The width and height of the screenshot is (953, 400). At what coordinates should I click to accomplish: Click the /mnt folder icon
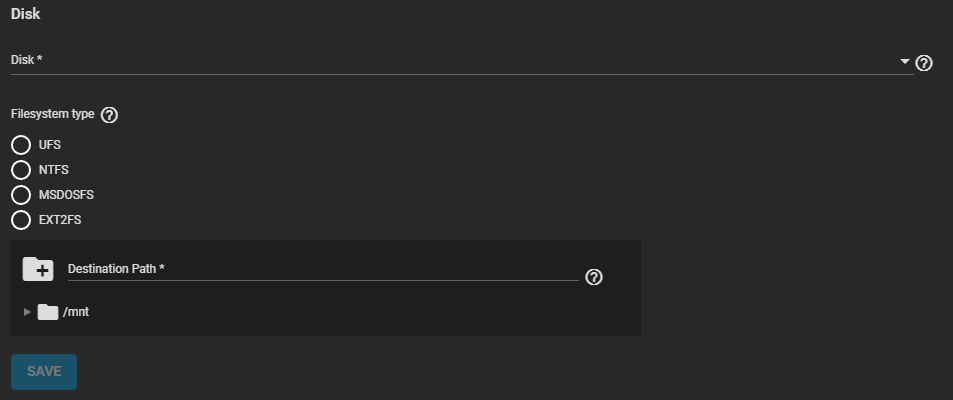coord(48,312)
